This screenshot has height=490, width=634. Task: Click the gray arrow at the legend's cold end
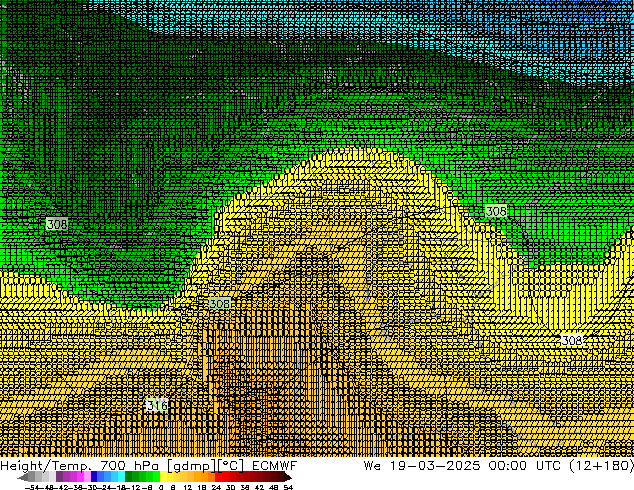tap(23, 477)
